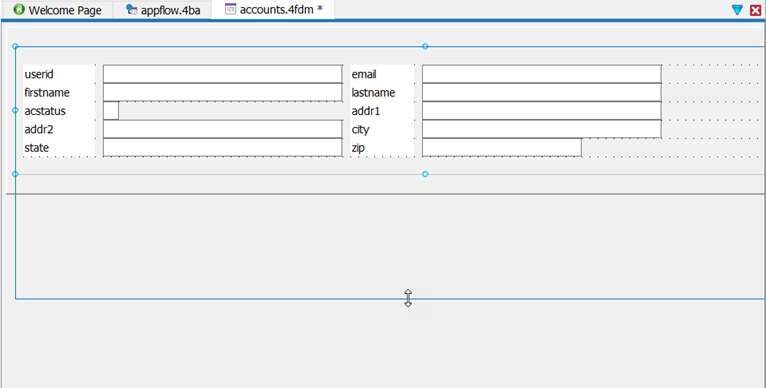Close the document with the red X

click(755, 10)
